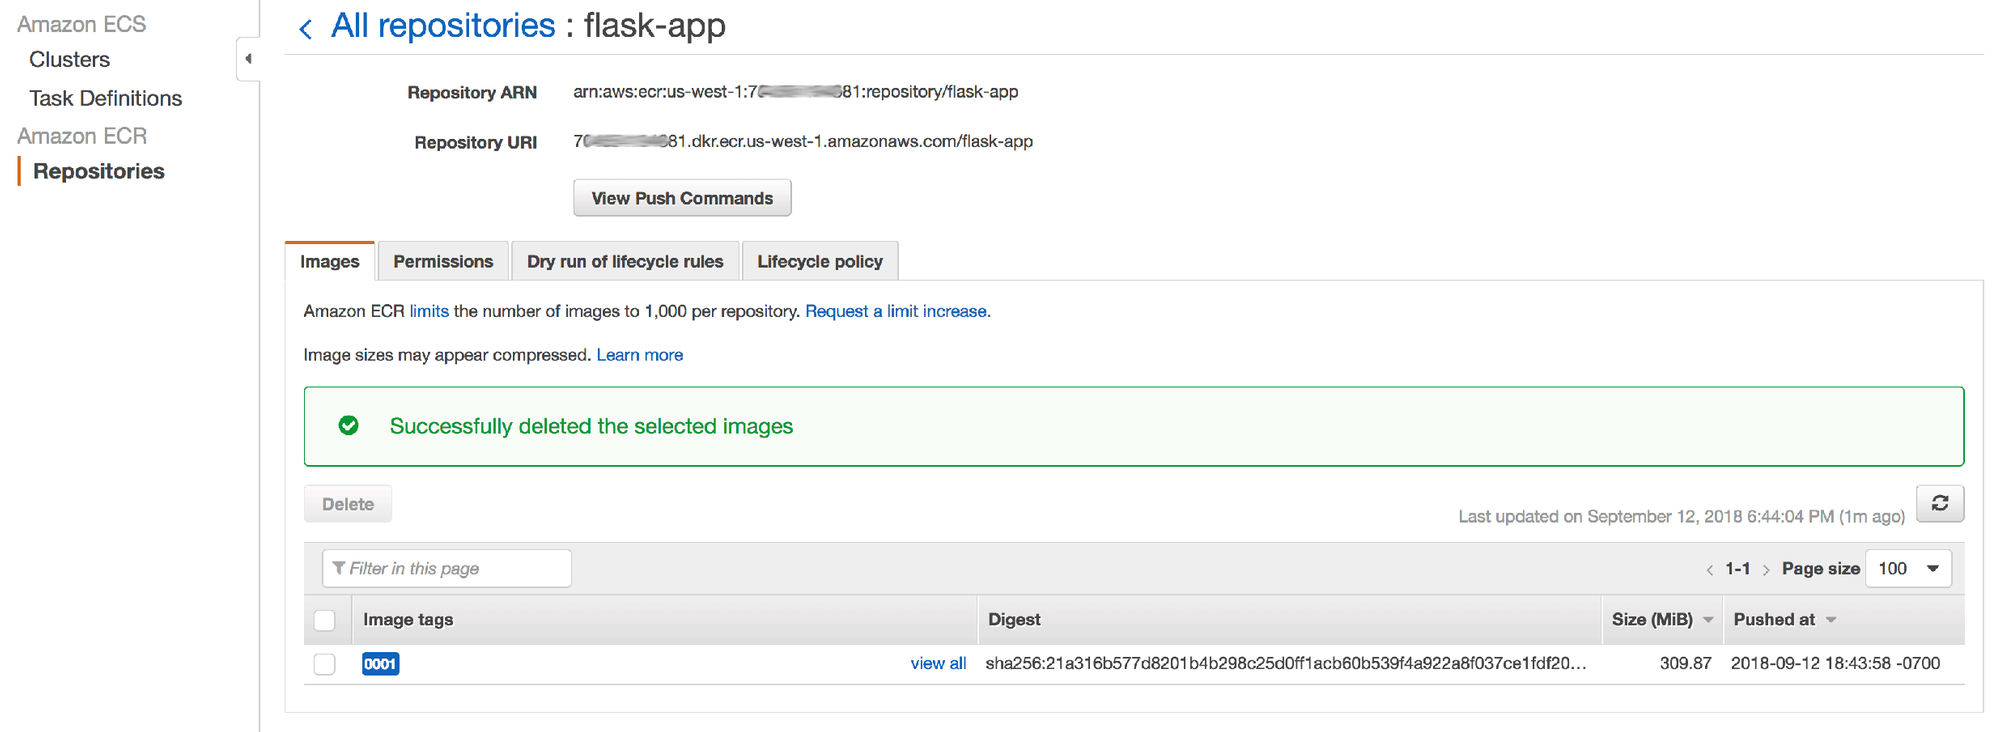Click the Repository URI value
Viewport: 2000px width, 732px height.
click(x=803, y=141)
